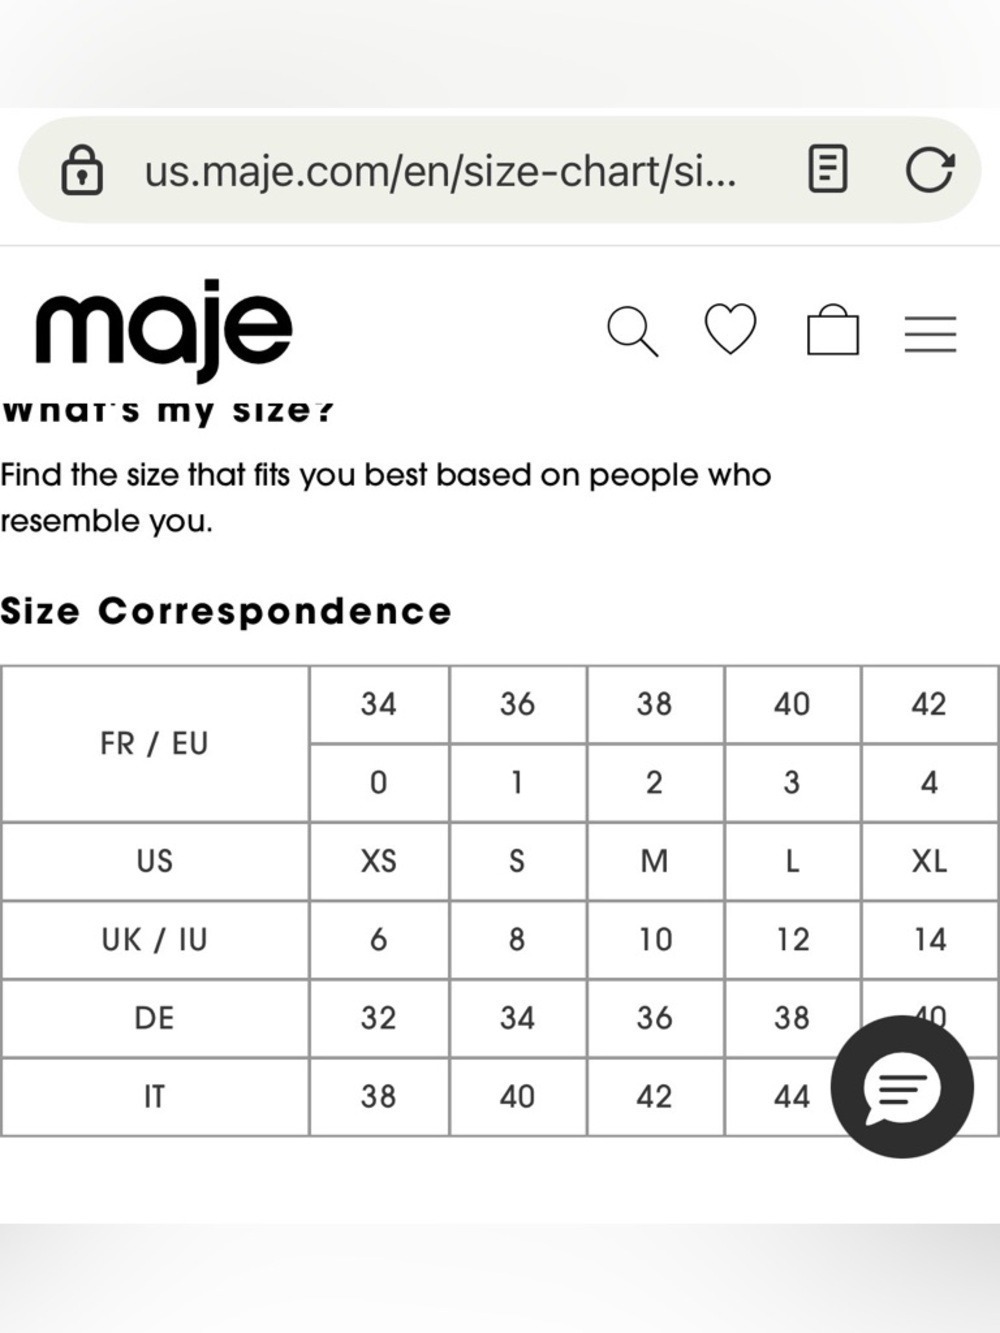The height and width of the screenshot is (1333, 1000).
Task: Open wishlist via the heart icon
Action: coord(730,329)
